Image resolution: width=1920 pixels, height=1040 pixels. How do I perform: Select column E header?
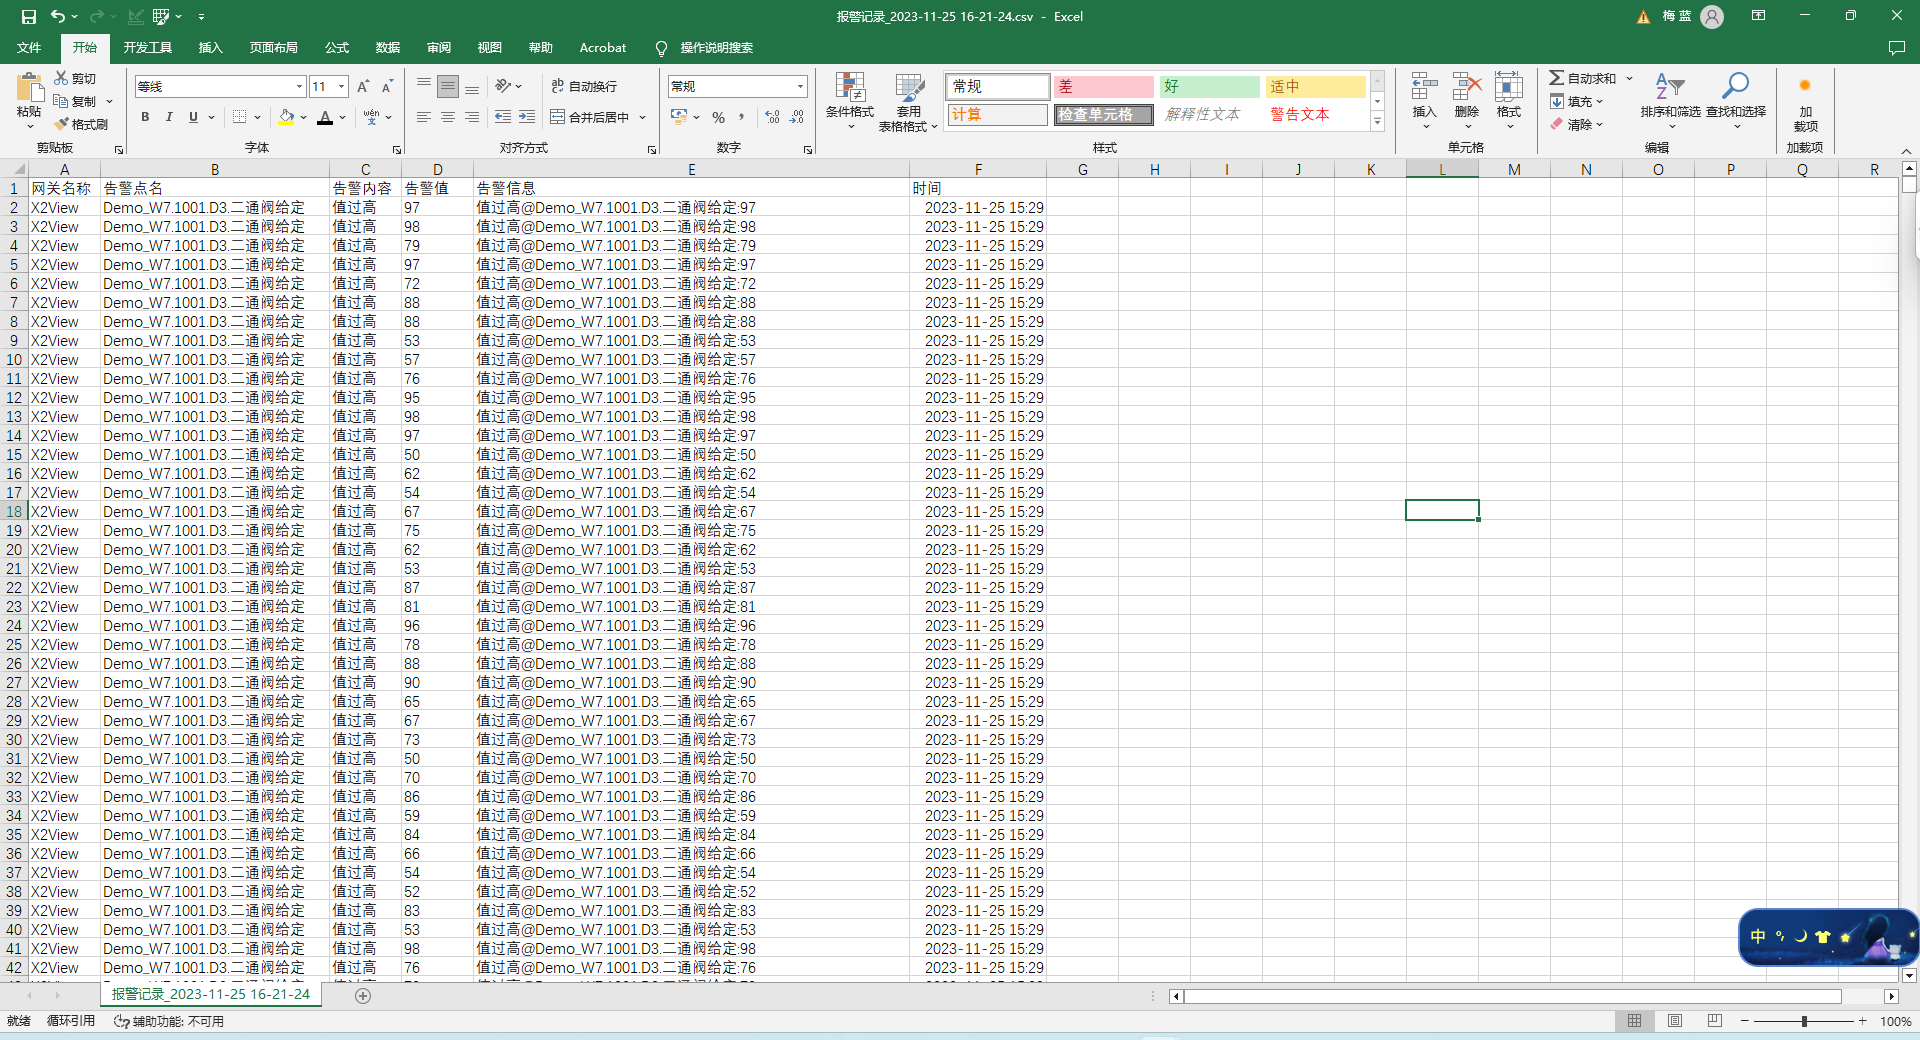coord(691,169)
